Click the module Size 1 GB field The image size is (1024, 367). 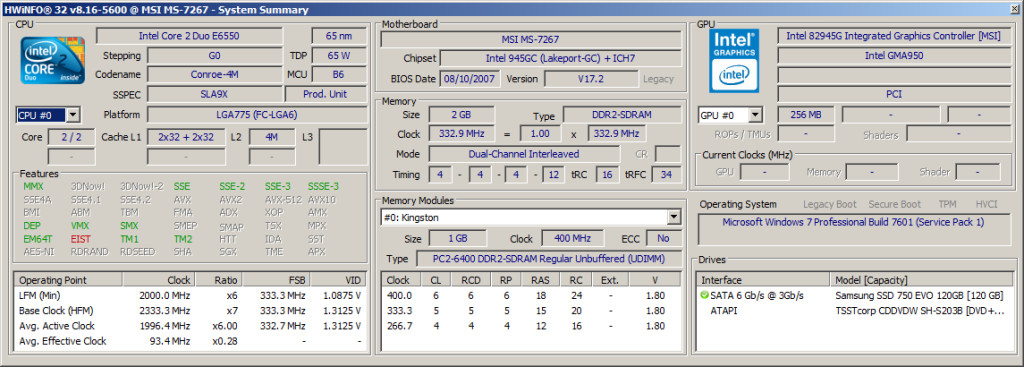click(x=457, y=238)
